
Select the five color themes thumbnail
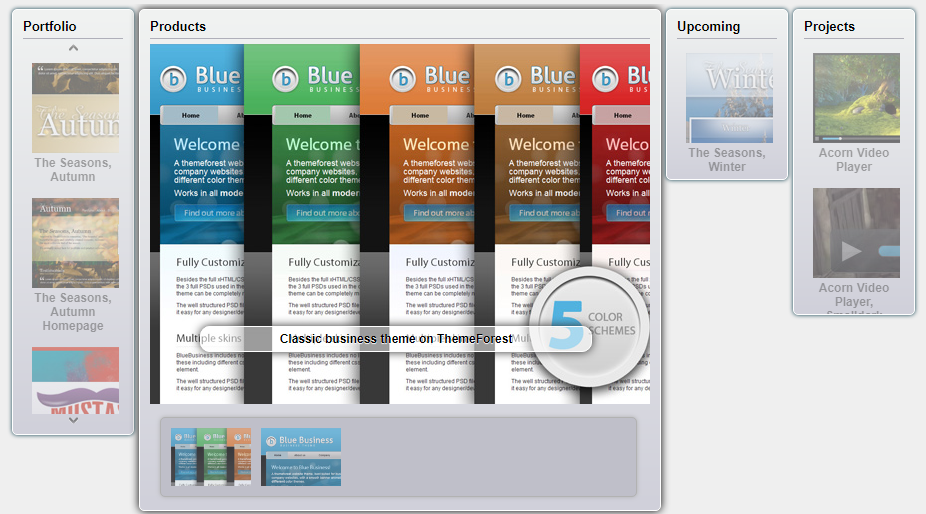point(211,457)
